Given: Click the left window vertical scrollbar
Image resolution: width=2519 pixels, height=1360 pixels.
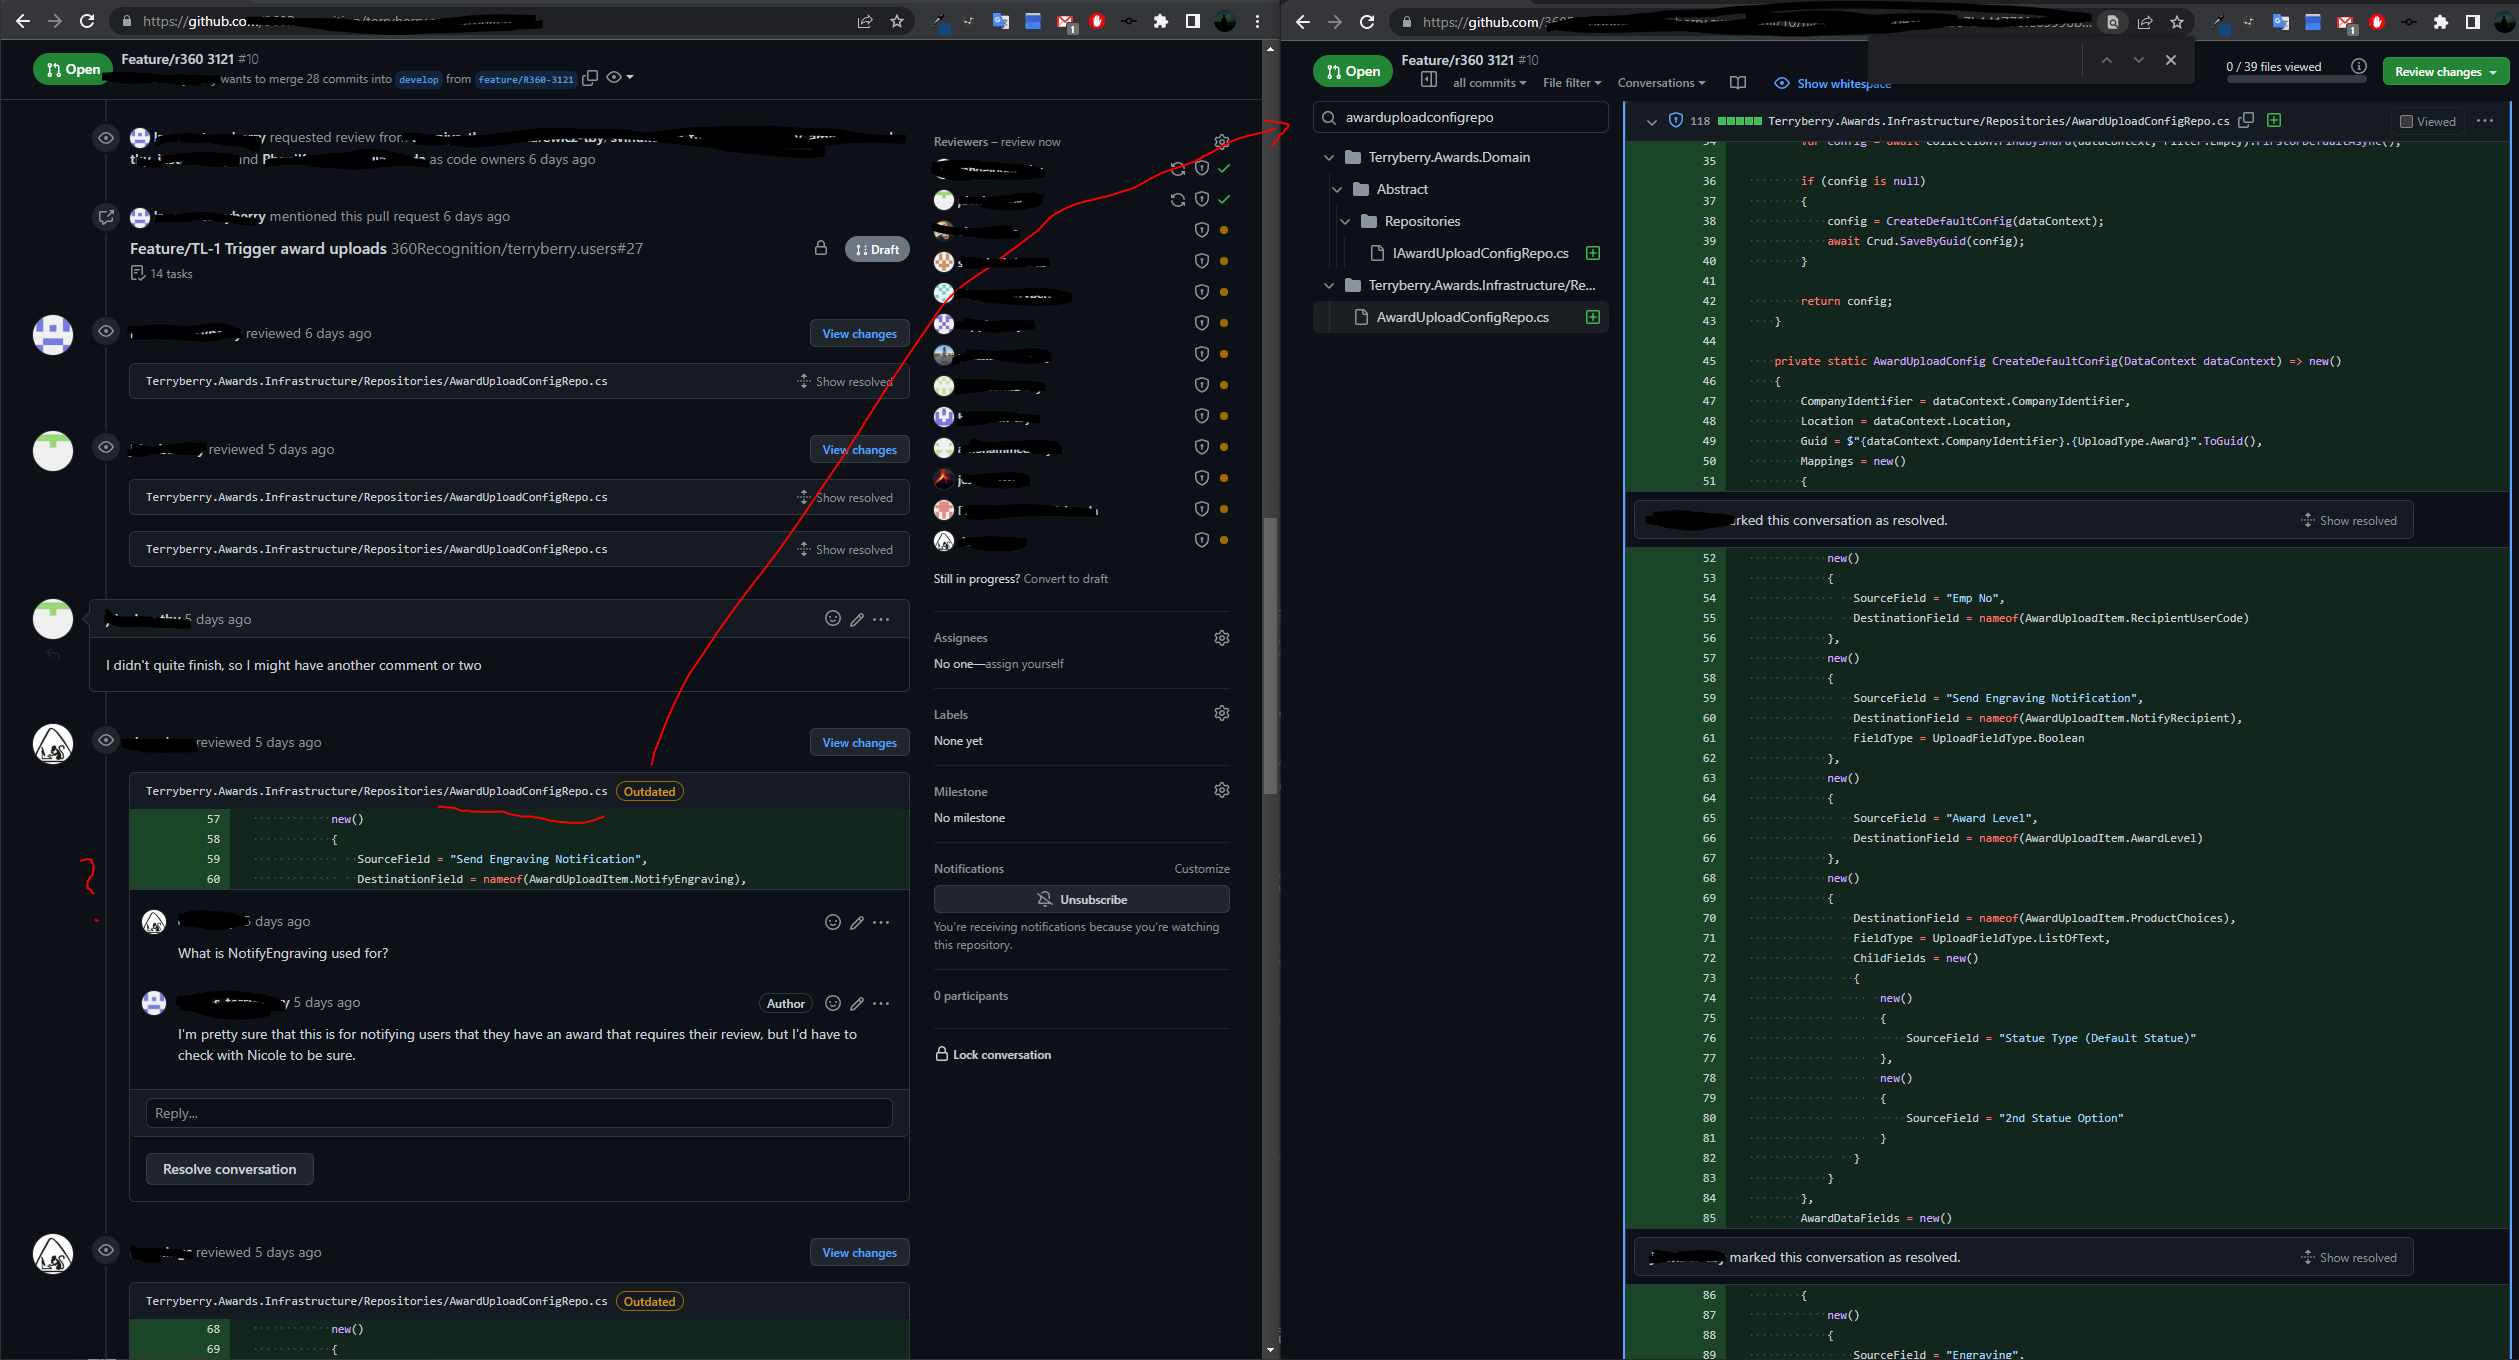Looking at the screenshot, I should click(1270, 655).
